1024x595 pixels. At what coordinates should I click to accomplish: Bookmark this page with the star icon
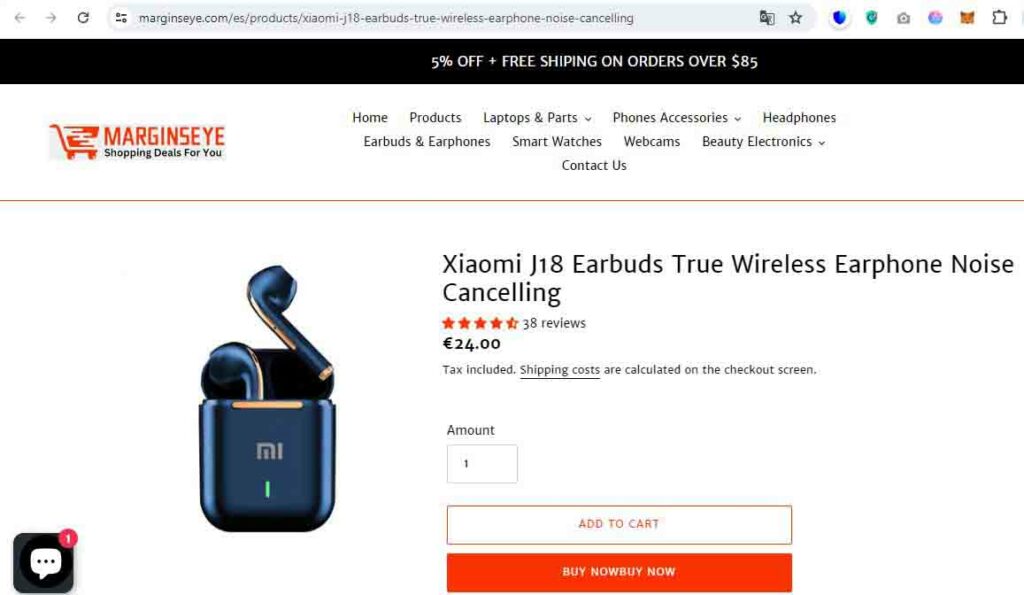click(x=795, y=18)
